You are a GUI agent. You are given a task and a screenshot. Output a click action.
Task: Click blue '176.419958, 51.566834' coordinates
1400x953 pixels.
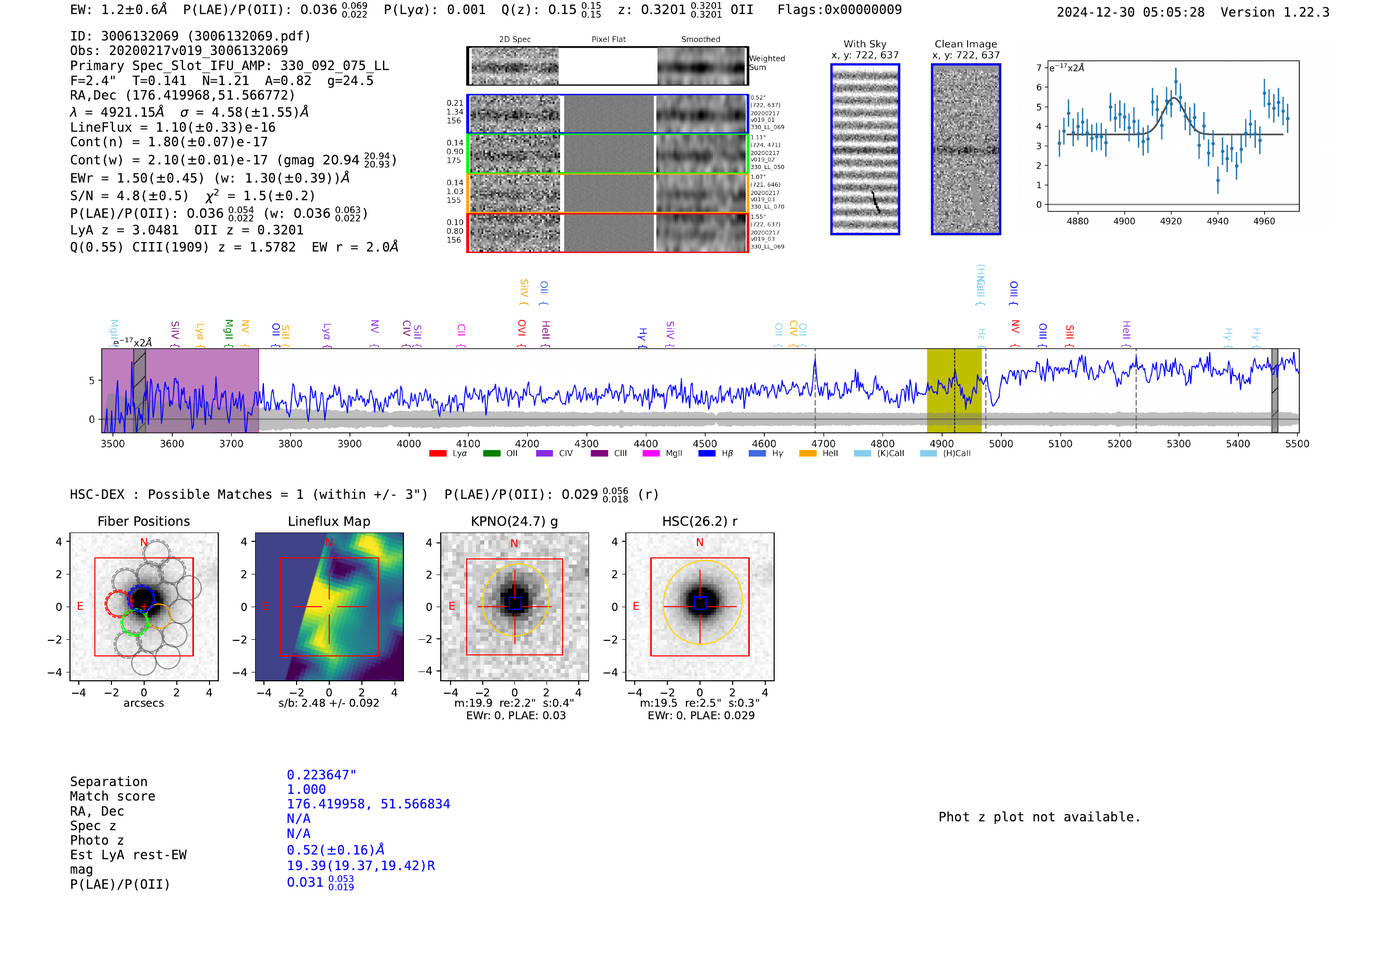368,804
